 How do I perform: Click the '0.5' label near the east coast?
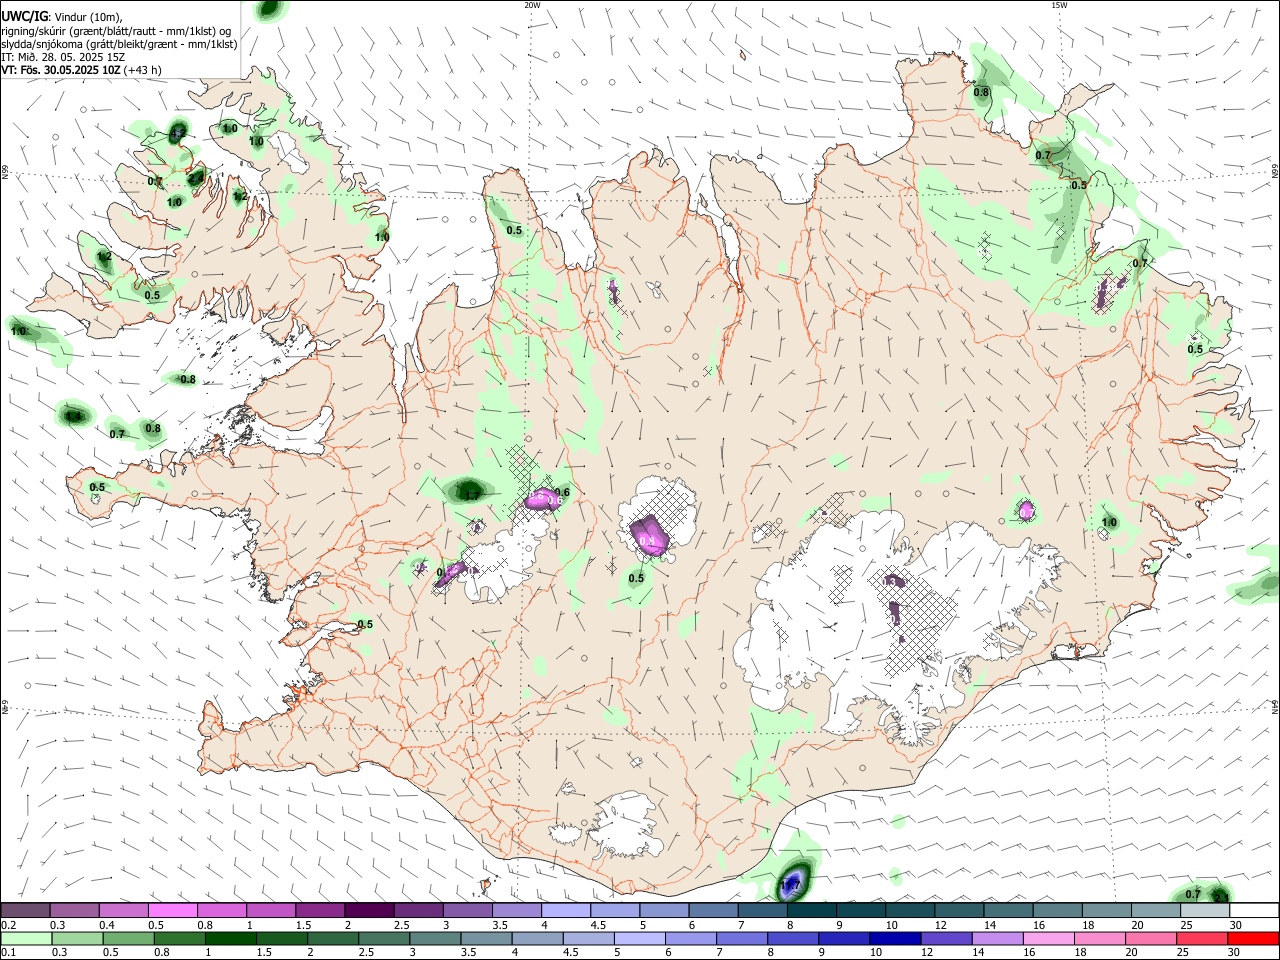[1195, 349]
